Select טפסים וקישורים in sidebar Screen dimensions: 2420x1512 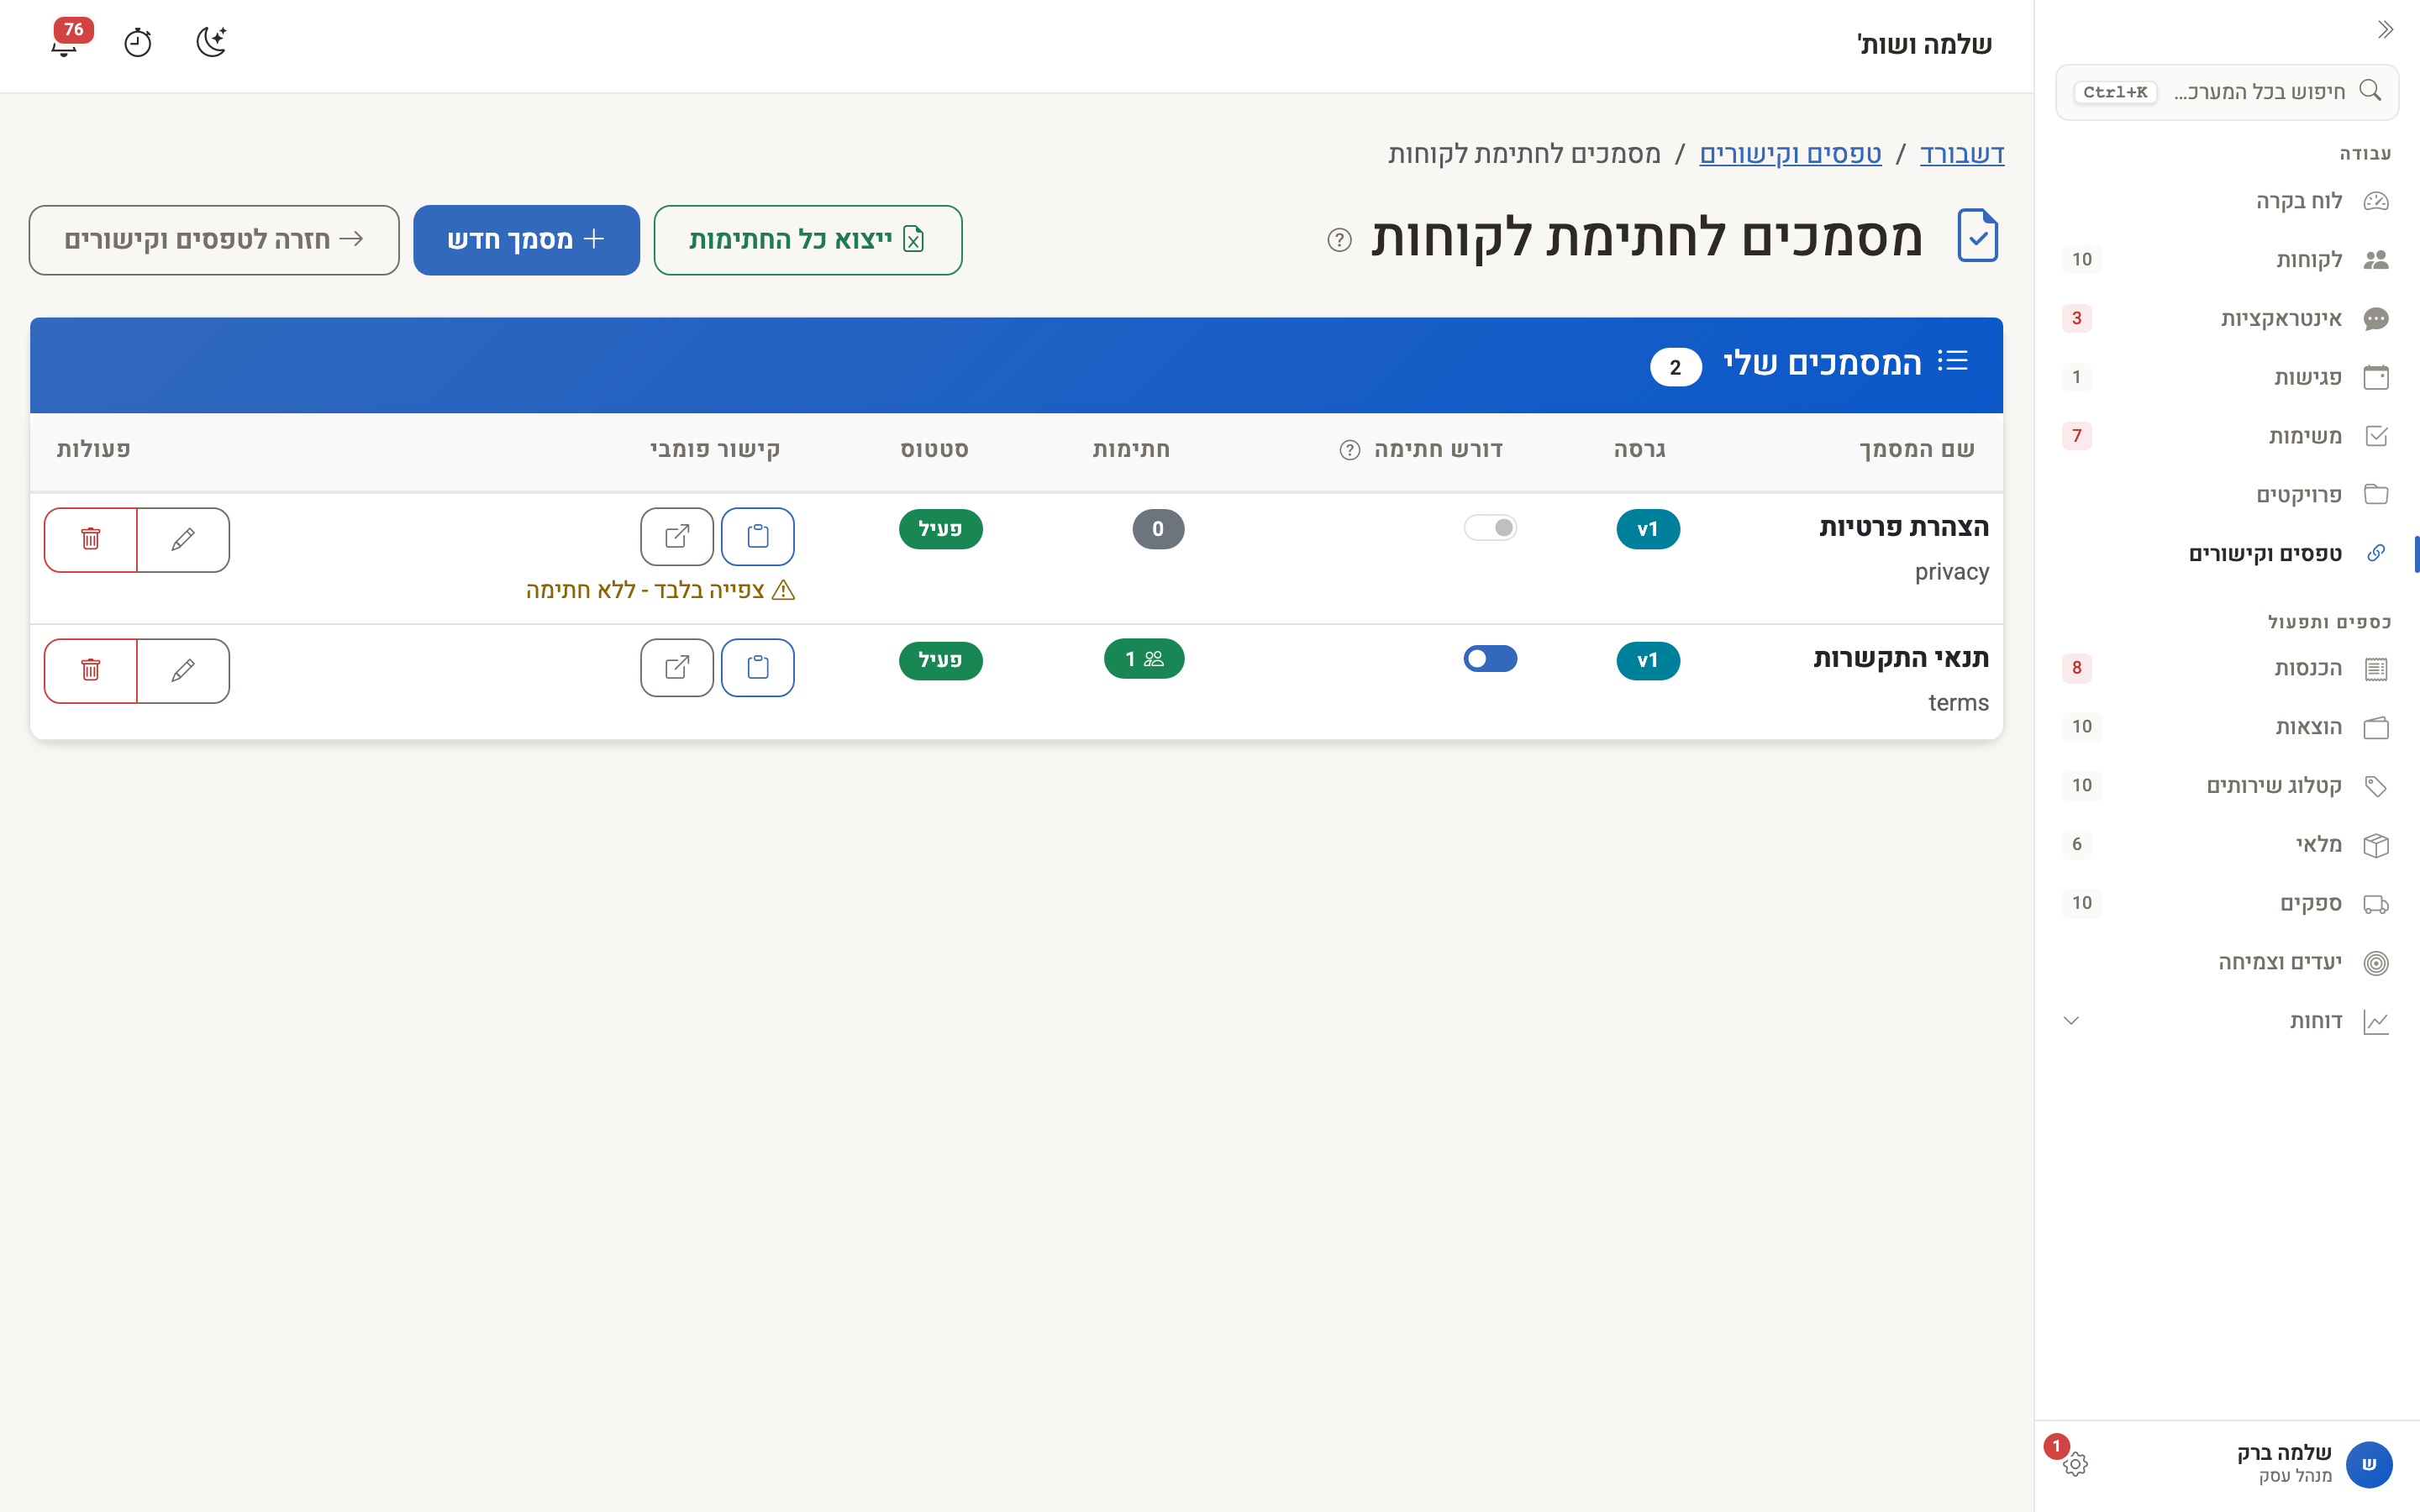2226,554
